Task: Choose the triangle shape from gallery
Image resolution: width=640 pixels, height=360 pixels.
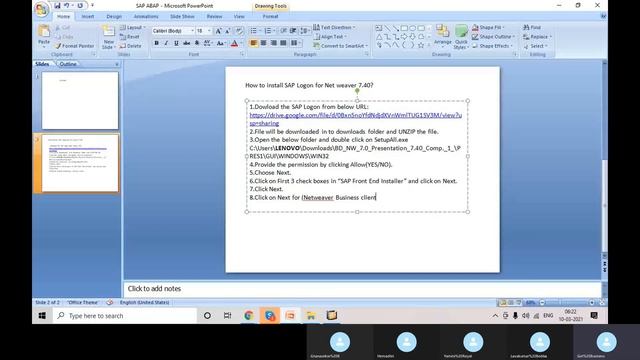Action: click(379, 37)
